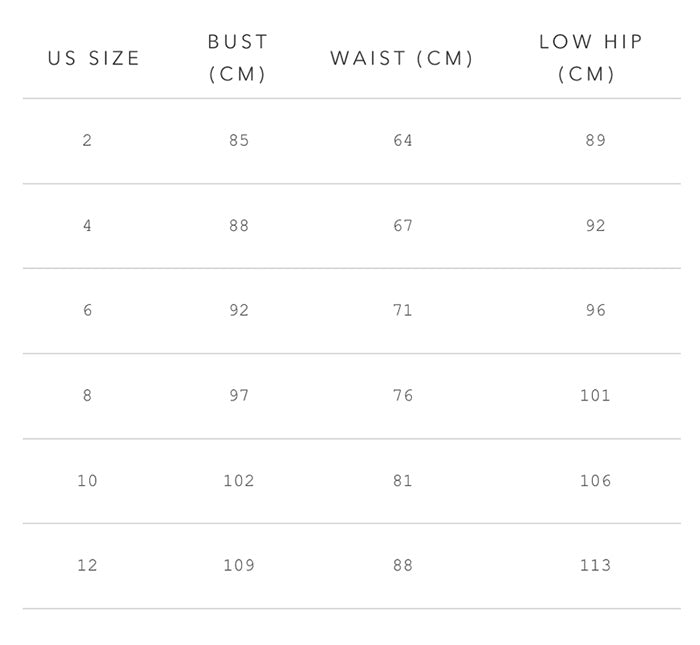Screen dimensions: 700x645
Task: Click the US SIZE column header
Action: (x=94, y=58)
